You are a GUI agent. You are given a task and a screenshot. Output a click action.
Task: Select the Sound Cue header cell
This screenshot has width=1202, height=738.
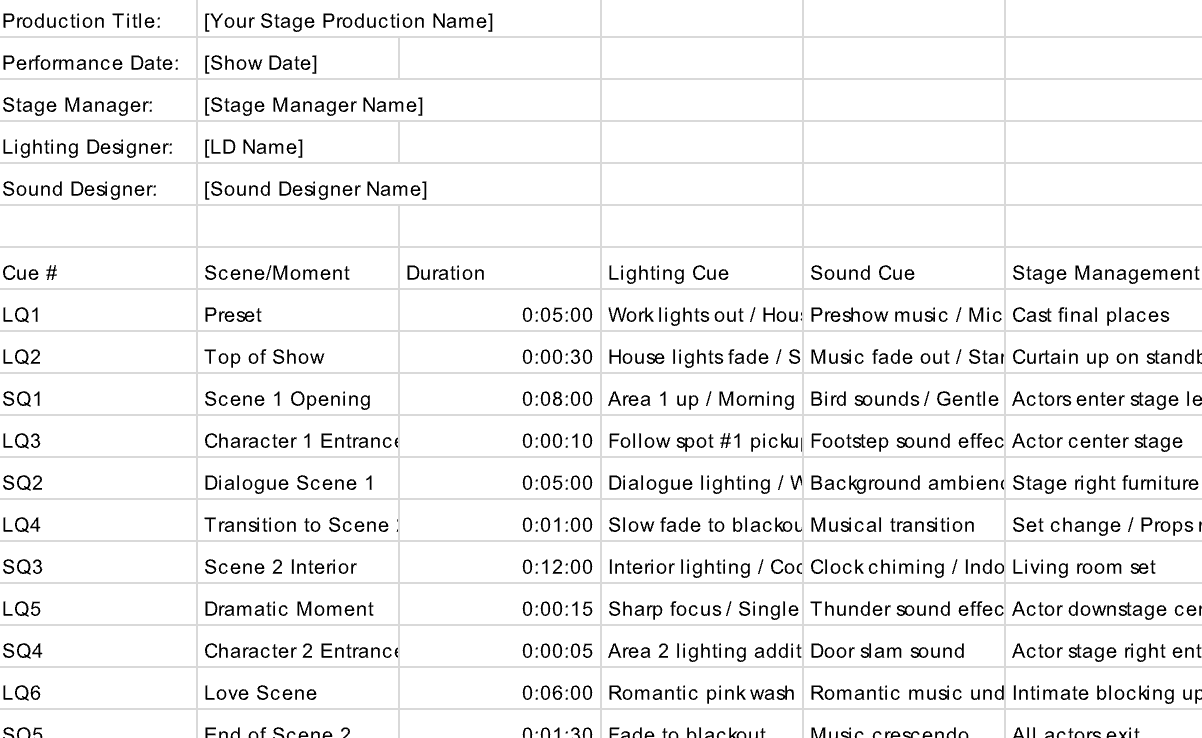coord(904,273)
